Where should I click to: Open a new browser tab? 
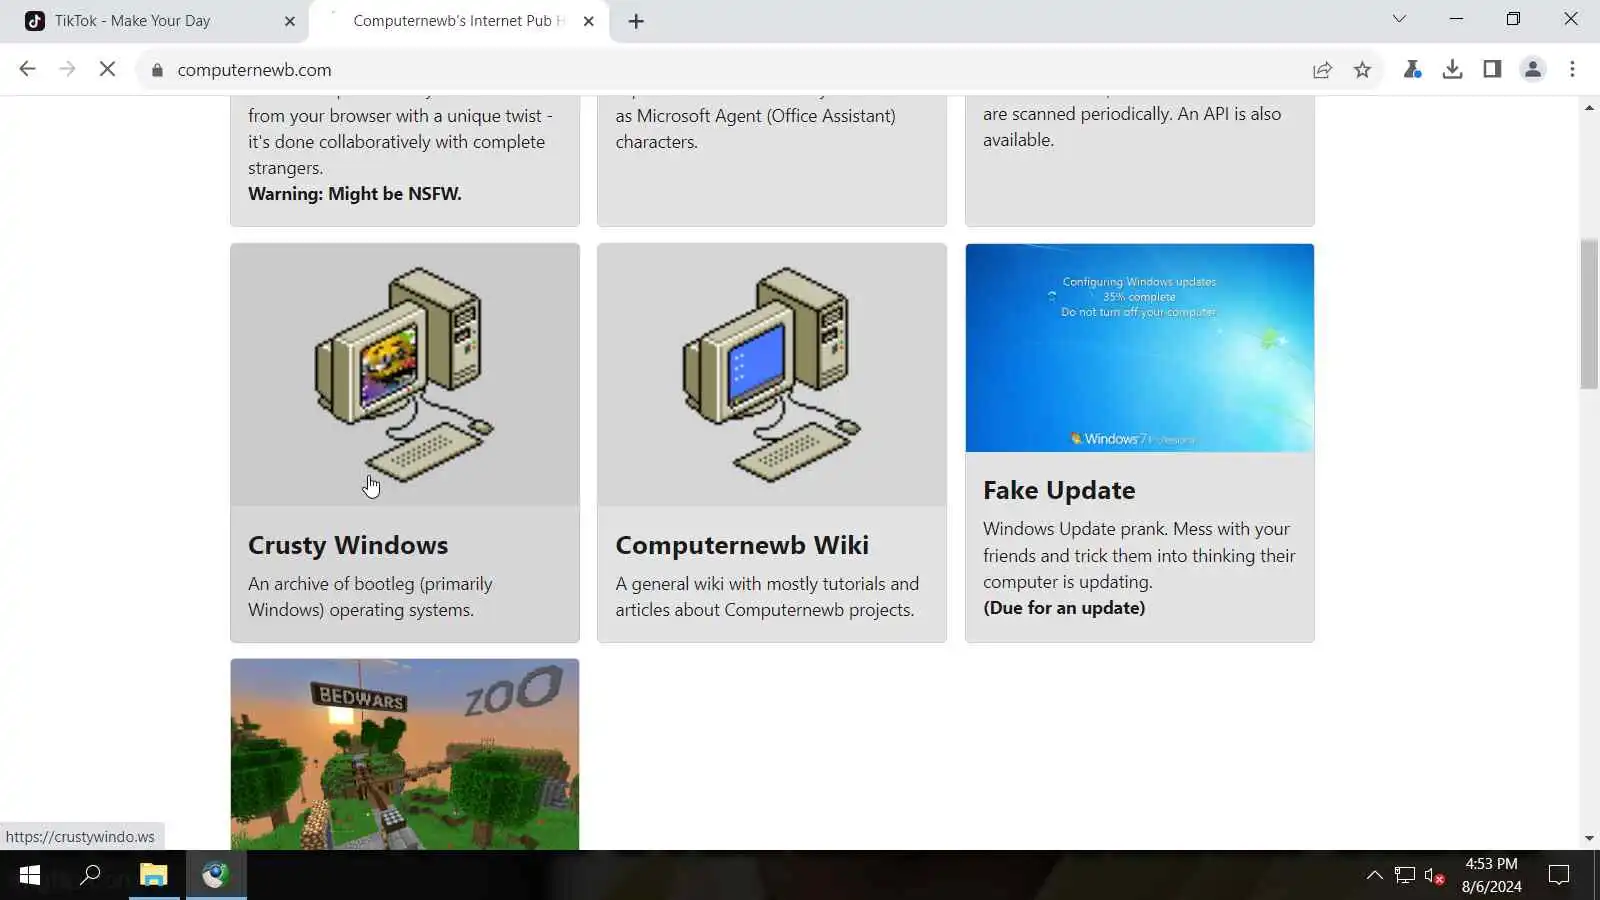point(636,21)
